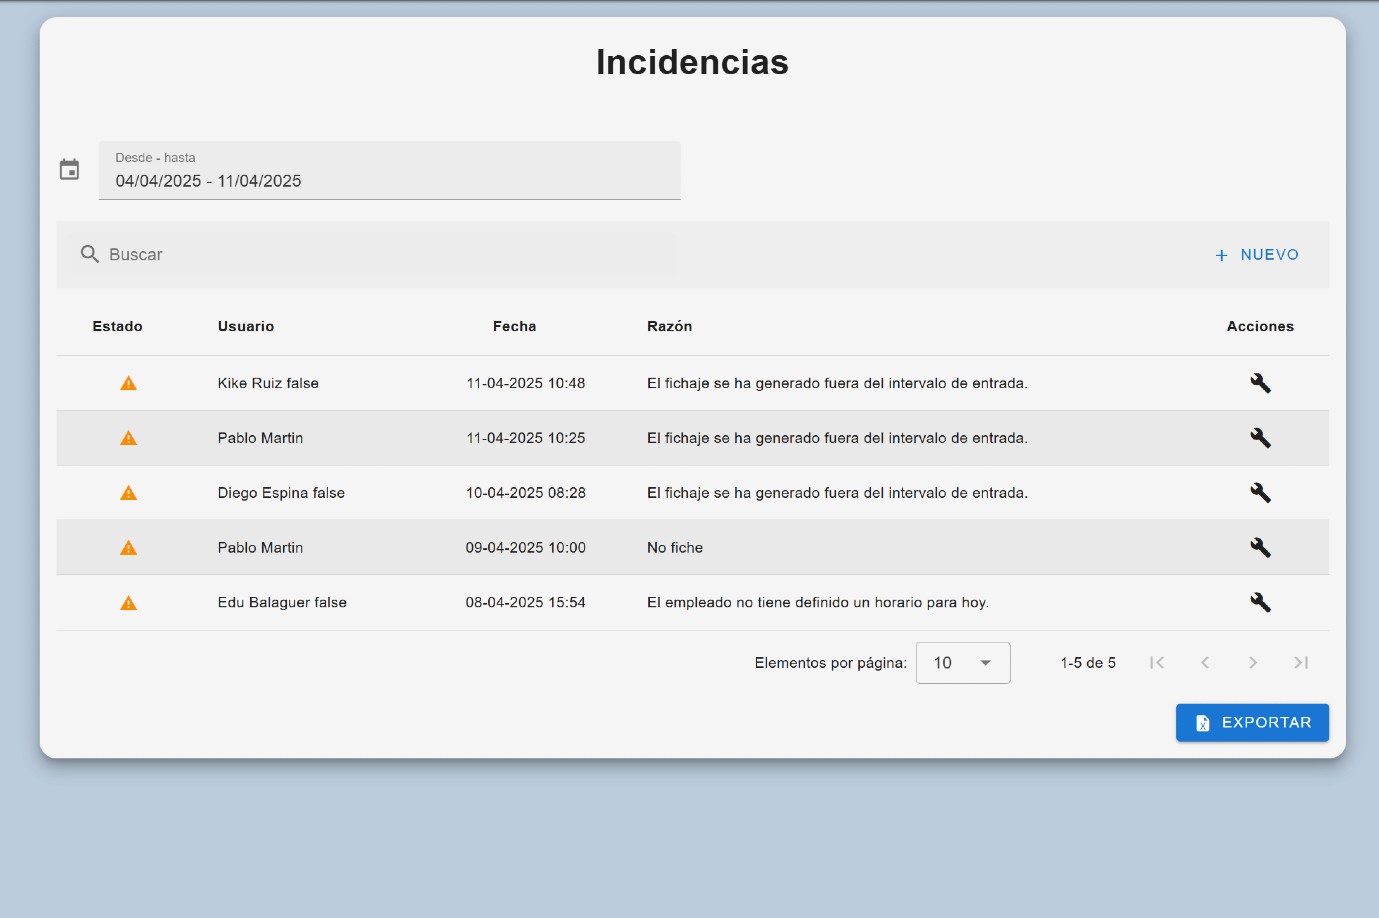Viewport: 1379px width, 918px height.
Task: Click the calendar icon beside date range
Action: tap(69, 170)
